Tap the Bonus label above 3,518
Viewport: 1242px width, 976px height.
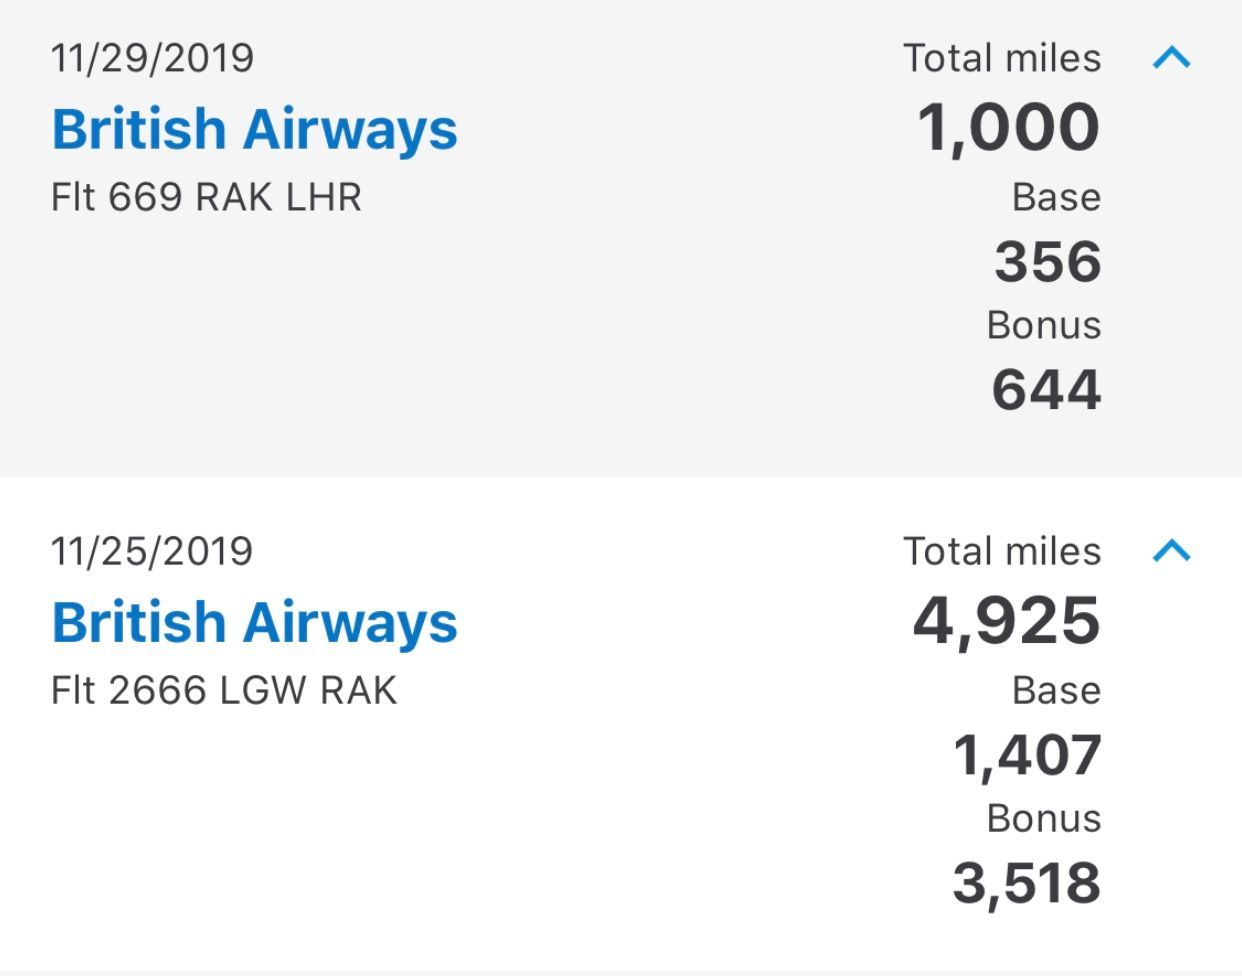click(1044, 818)
